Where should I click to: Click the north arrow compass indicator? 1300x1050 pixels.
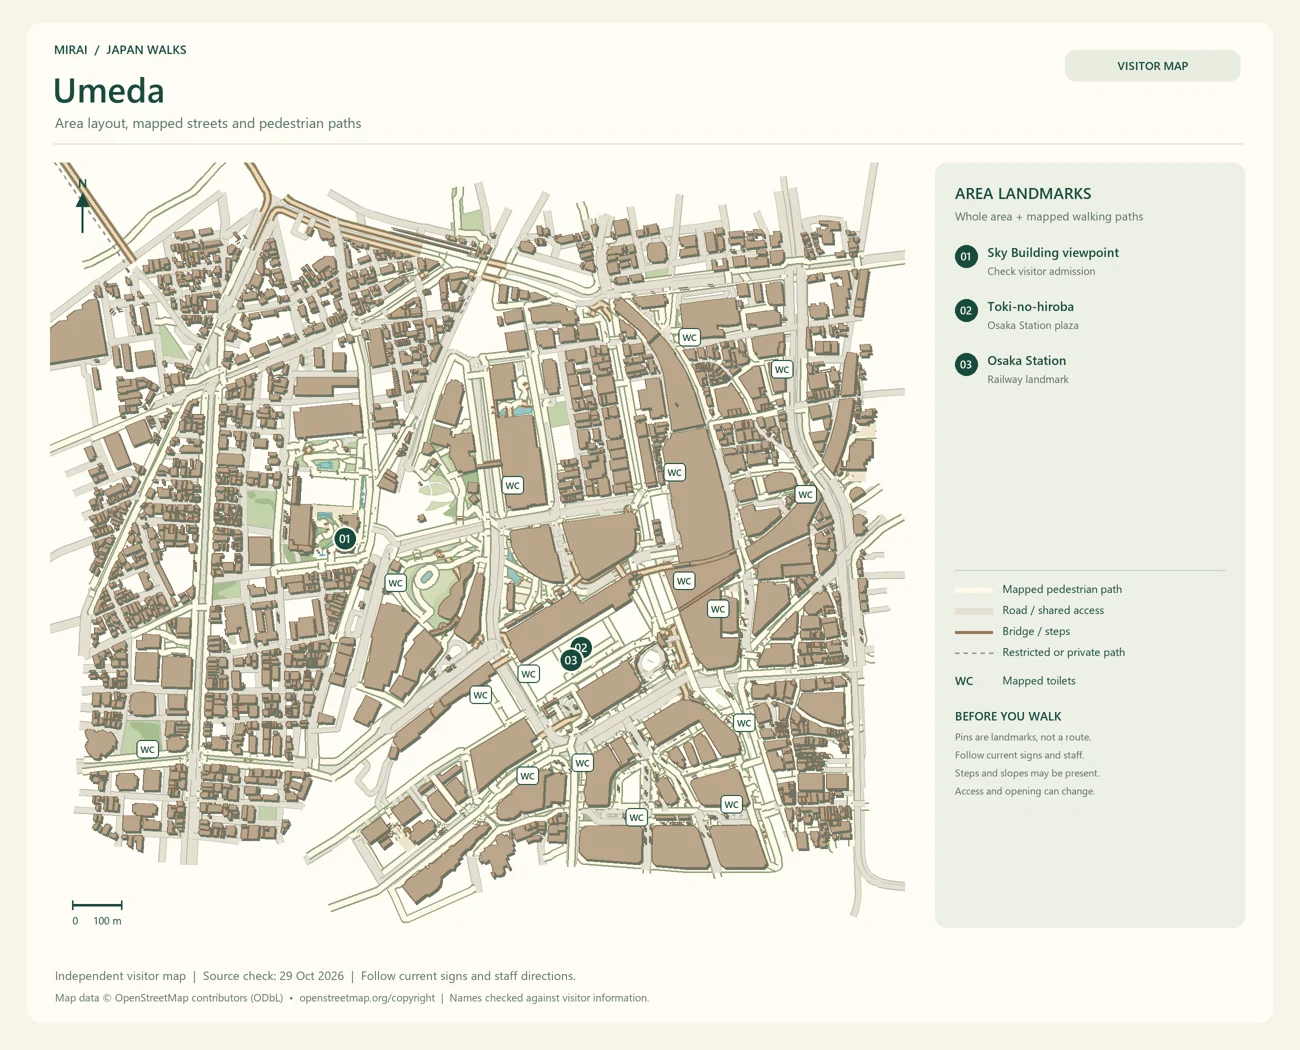coord(82,205)
